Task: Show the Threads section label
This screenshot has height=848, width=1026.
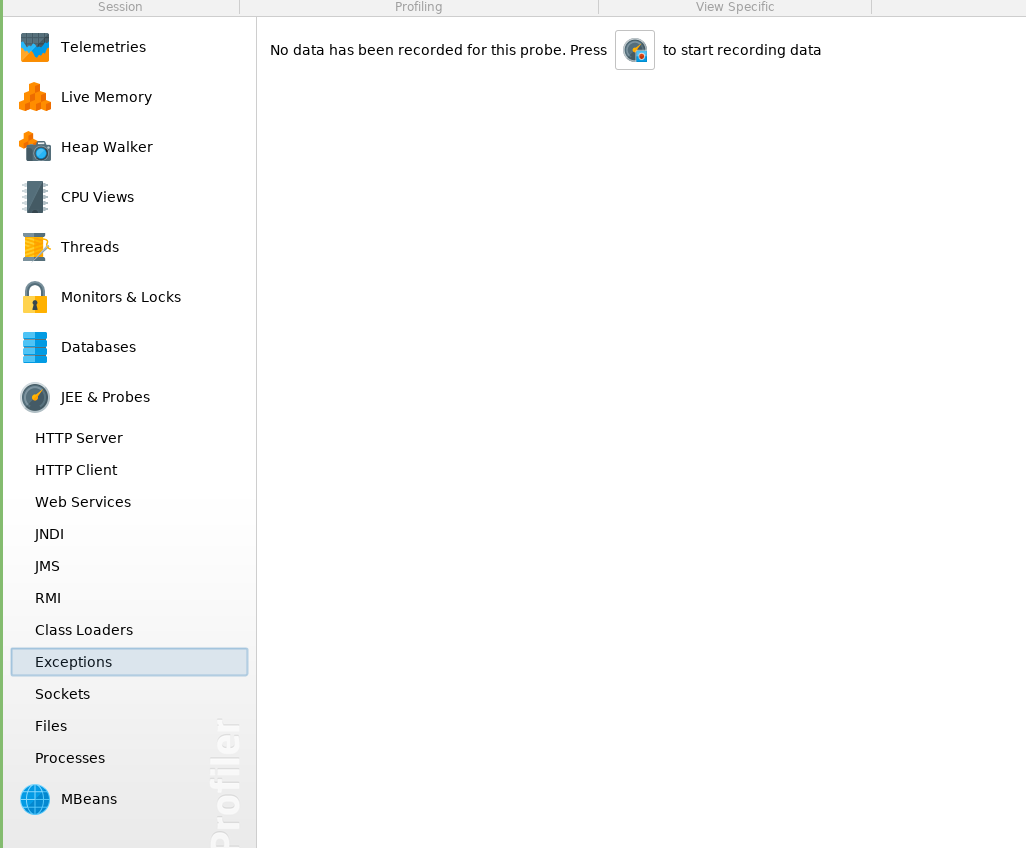Action: [90, 247]
